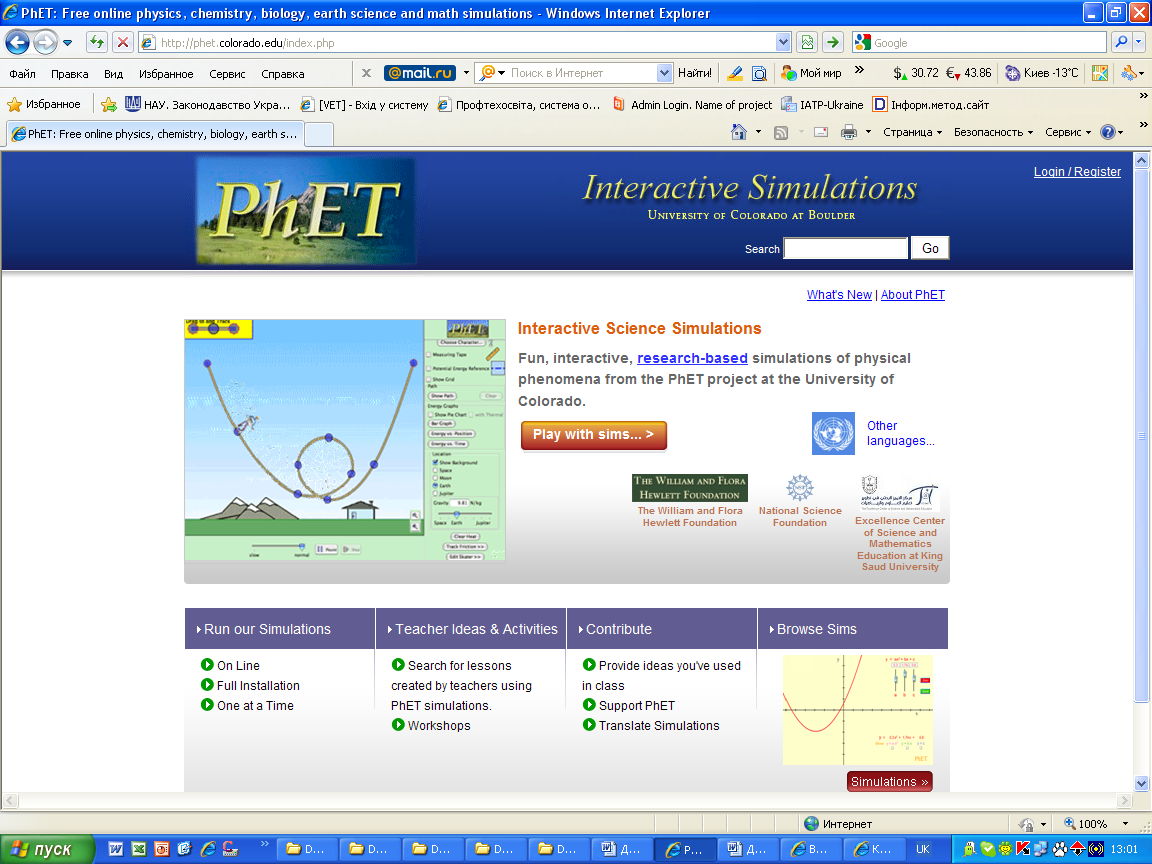Click the пуск Start button

coord(48,849)
